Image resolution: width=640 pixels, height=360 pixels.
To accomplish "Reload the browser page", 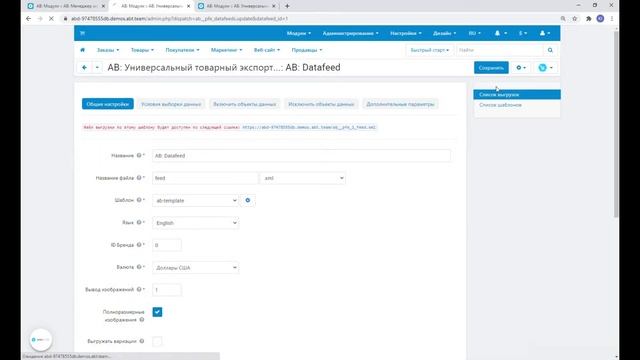I will pos(51,19).
